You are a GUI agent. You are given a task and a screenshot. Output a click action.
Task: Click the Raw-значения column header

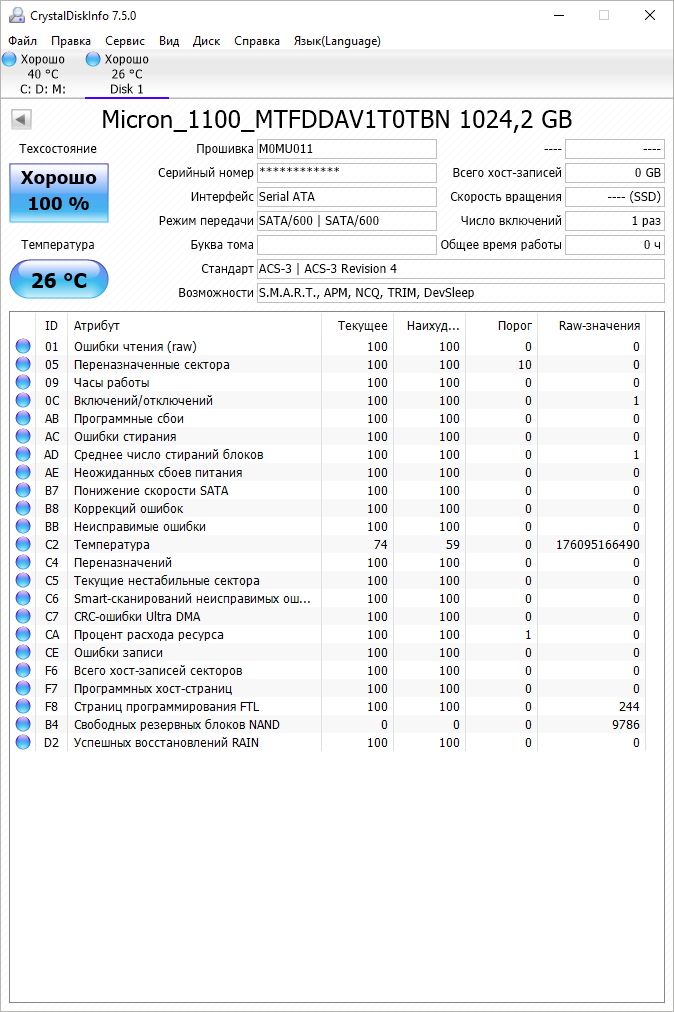tap(591, 326)
